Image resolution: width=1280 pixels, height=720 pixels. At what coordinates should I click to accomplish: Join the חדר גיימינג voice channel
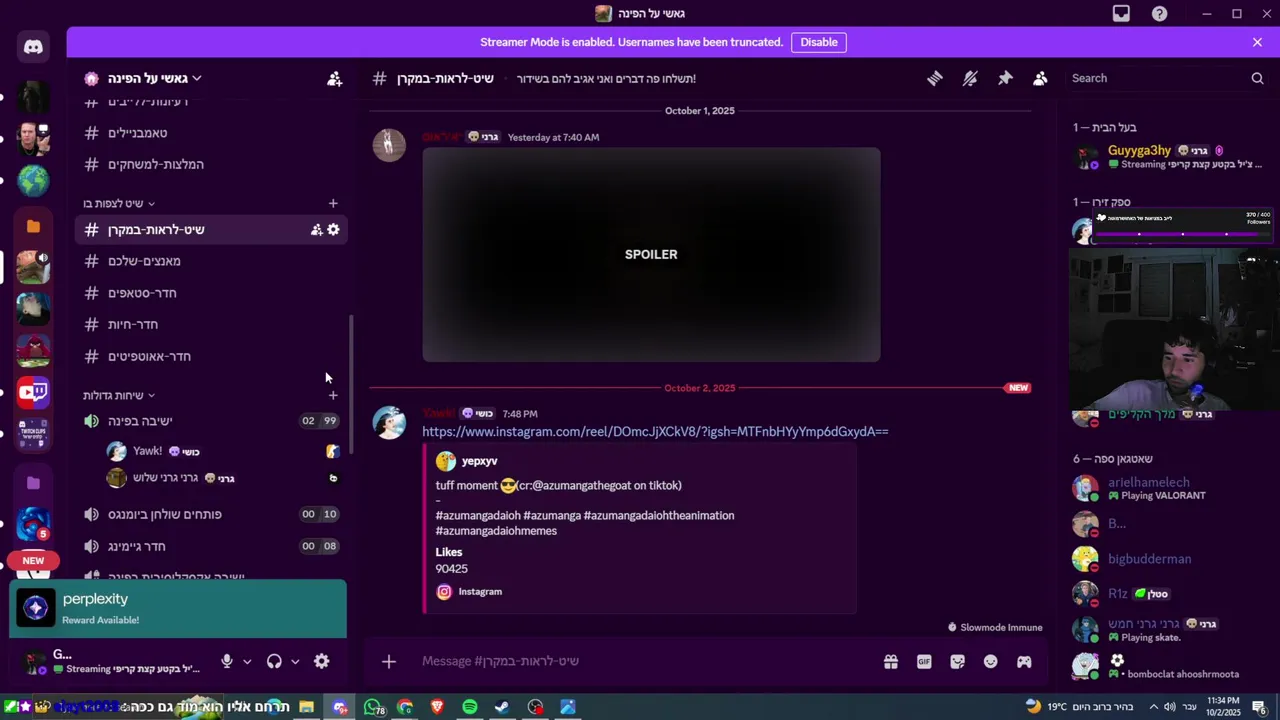[x=210, y=546]
